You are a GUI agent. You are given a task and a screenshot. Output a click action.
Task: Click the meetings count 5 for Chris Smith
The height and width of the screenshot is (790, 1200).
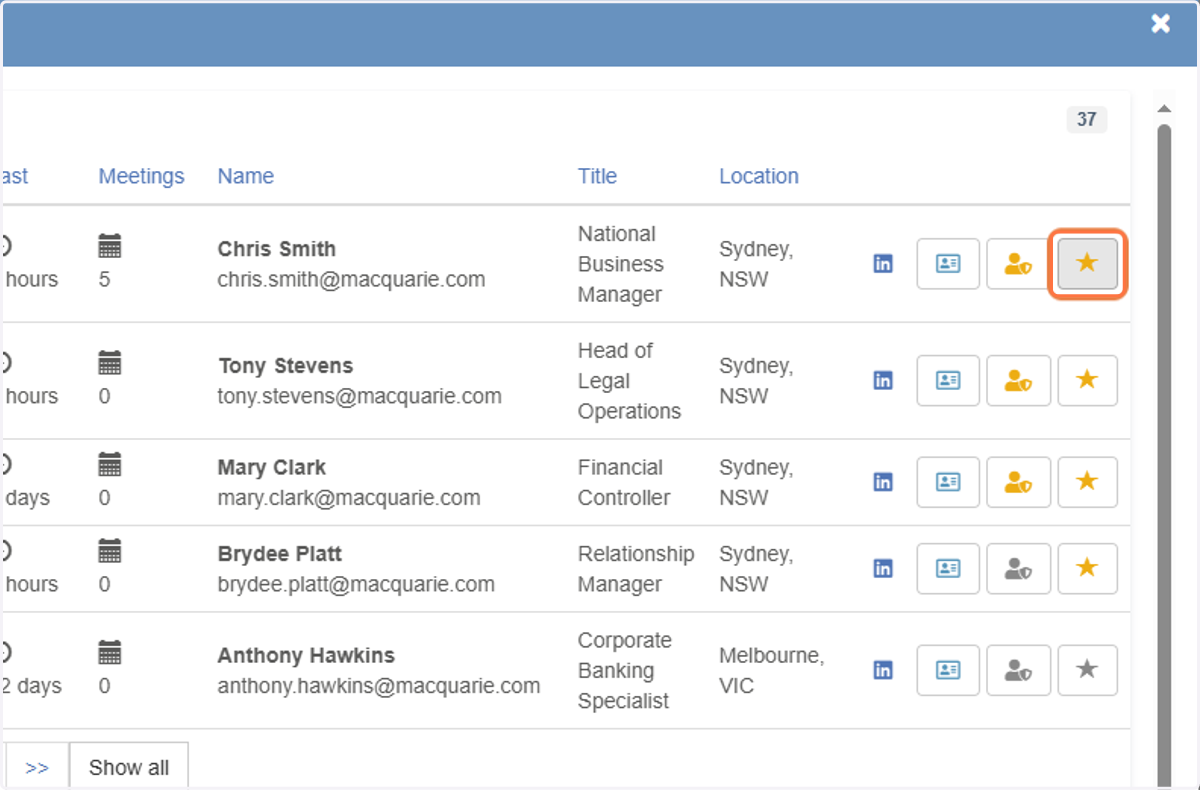coord(105,280)
